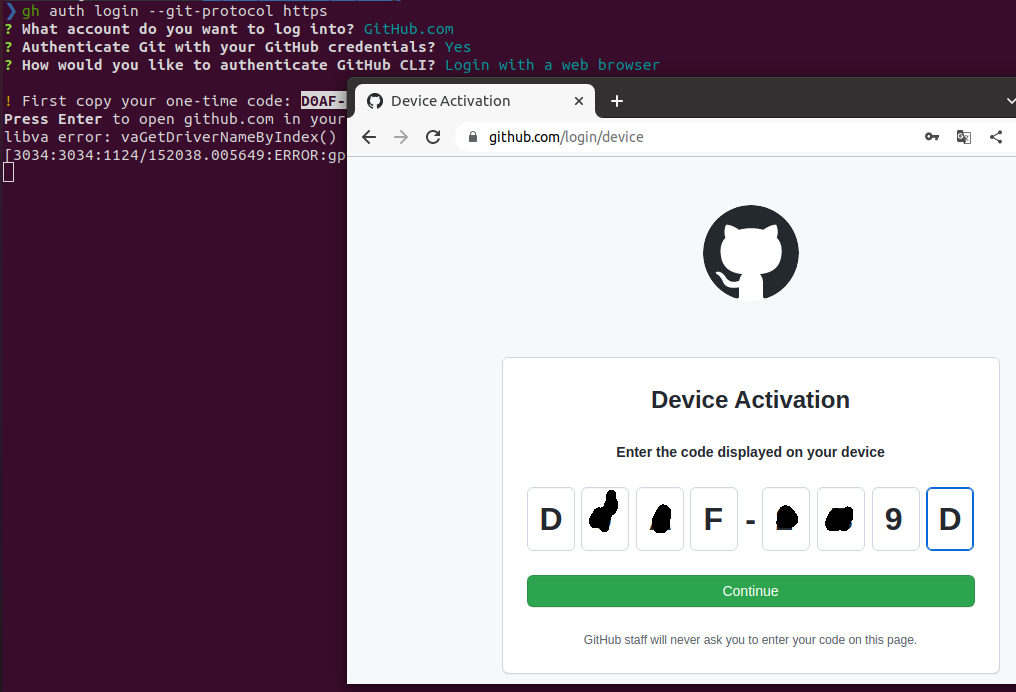Screen dimensions: 1016x692
Task: Click the browser forward arrow
Action: point(401,137)
